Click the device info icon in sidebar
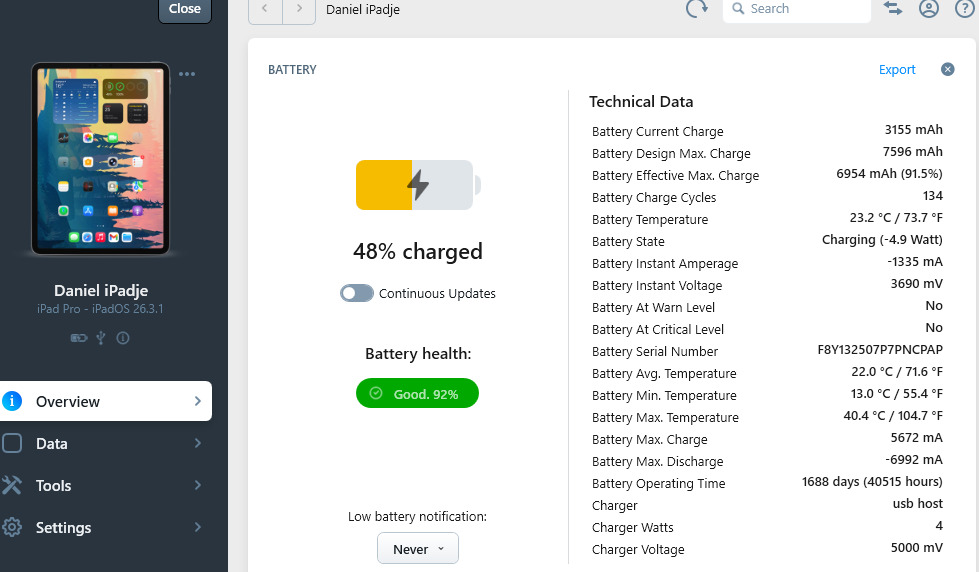979x572 pixels. click(123, 338)
